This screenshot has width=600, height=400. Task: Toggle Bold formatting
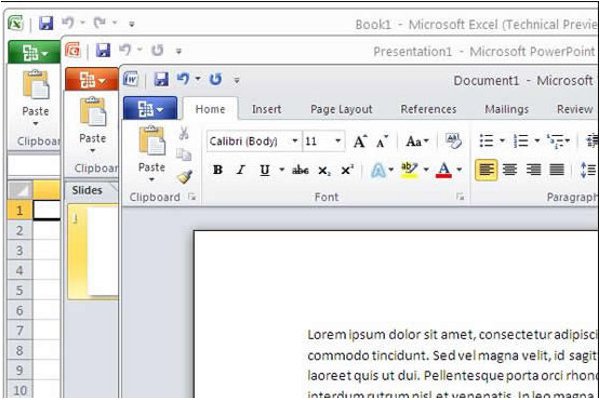(218, 170)
